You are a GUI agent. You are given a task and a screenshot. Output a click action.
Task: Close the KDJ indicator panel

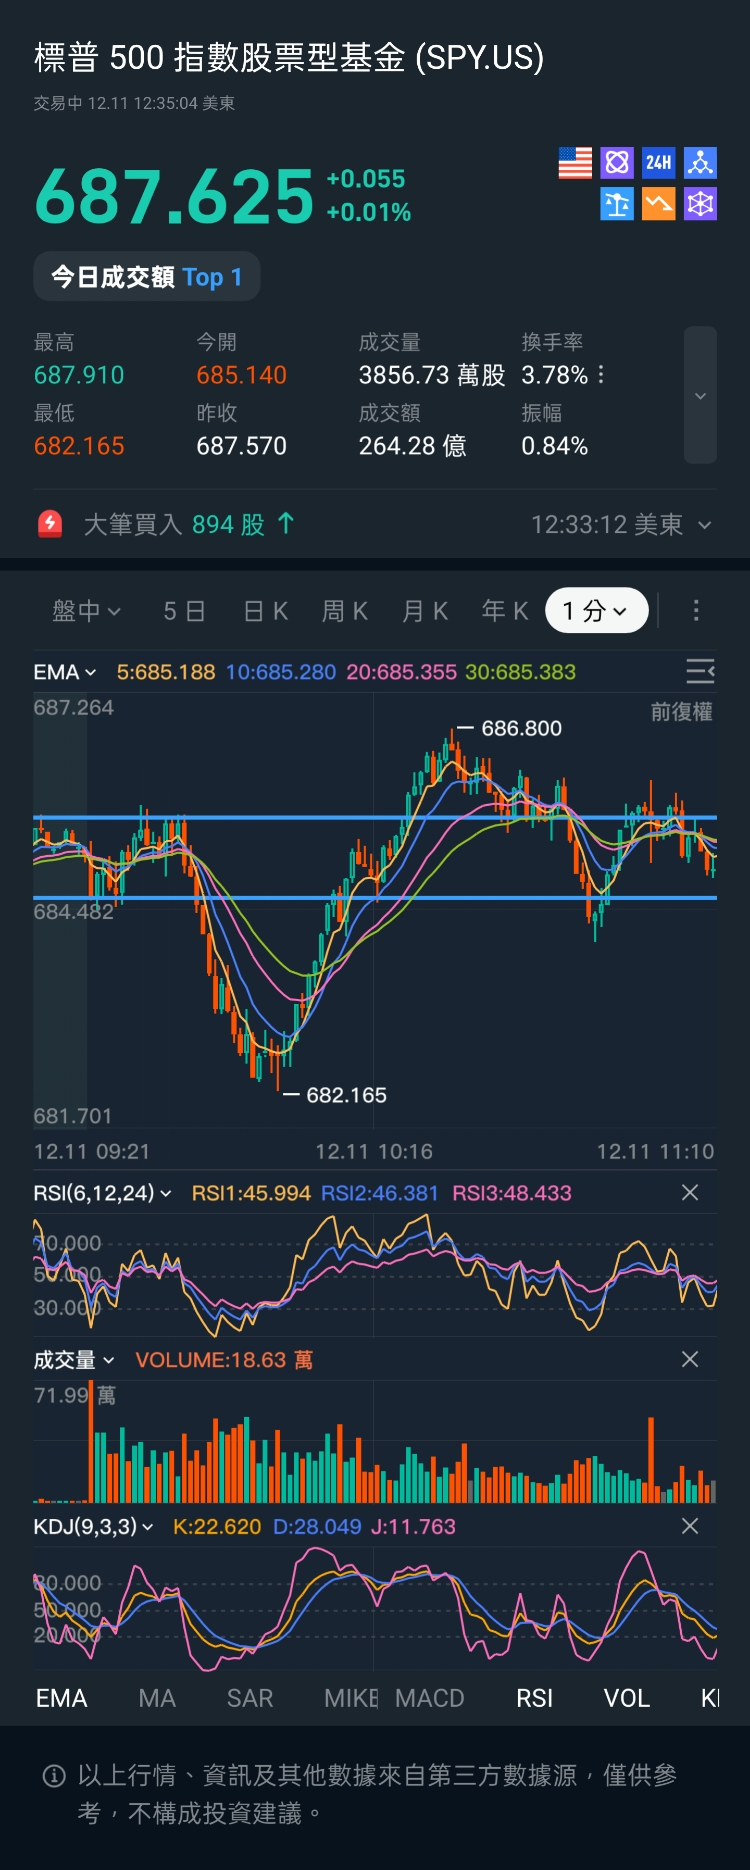click(x=689, y=1526)
